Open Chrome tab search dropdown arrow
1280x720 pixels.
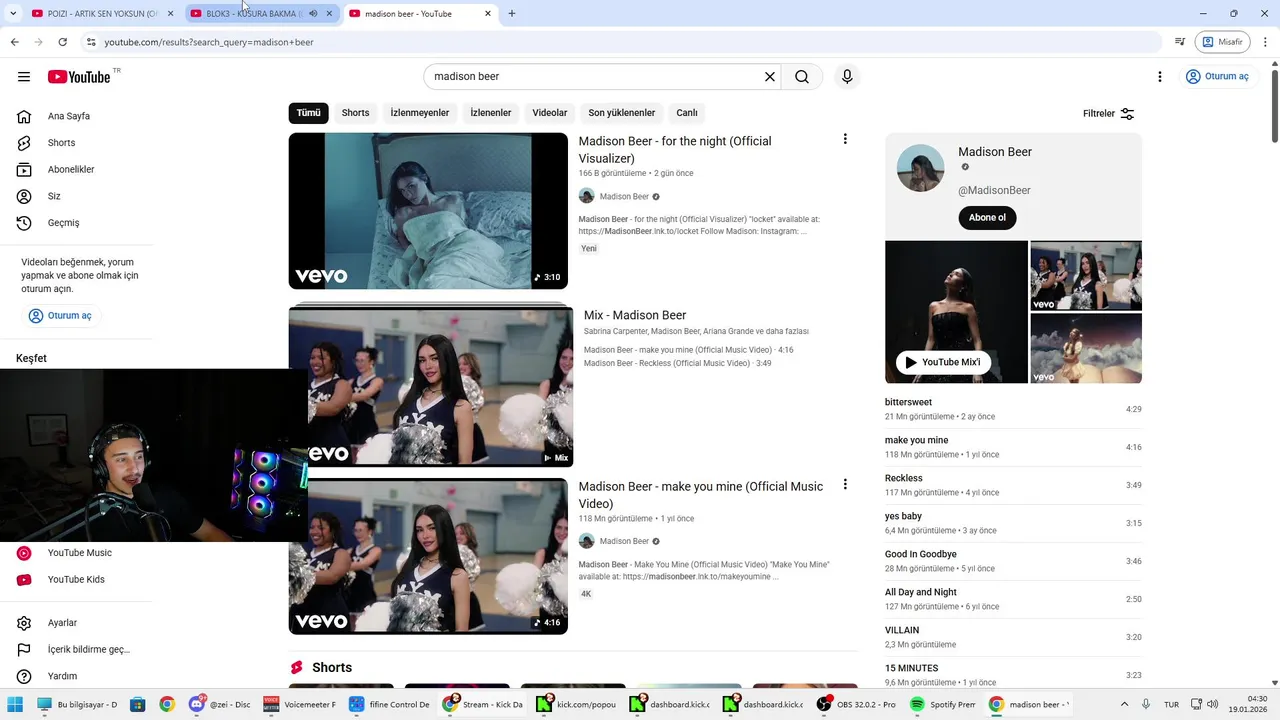coord(13,14)
